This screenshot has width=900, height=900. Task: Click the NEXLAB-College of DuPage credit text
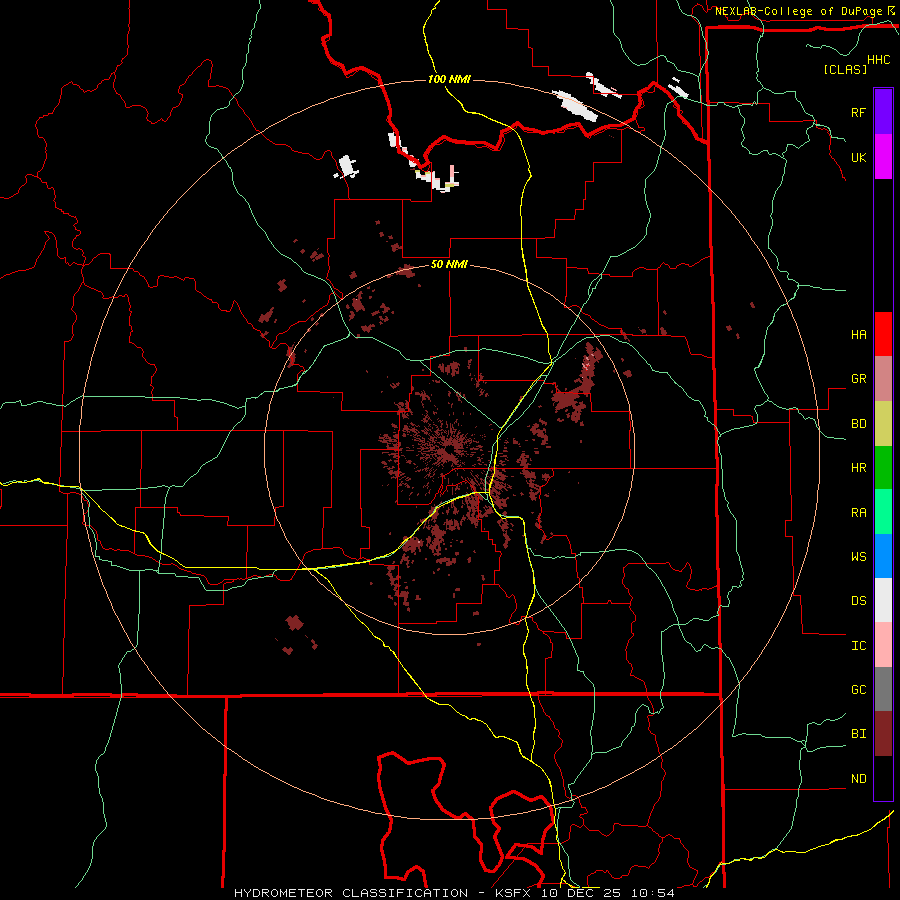(798, 11)
